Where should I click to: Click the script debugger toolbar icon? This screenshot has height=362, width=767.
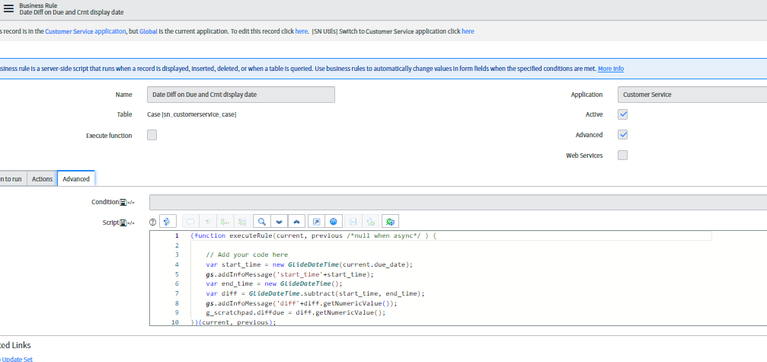click(x=371, y=222)
